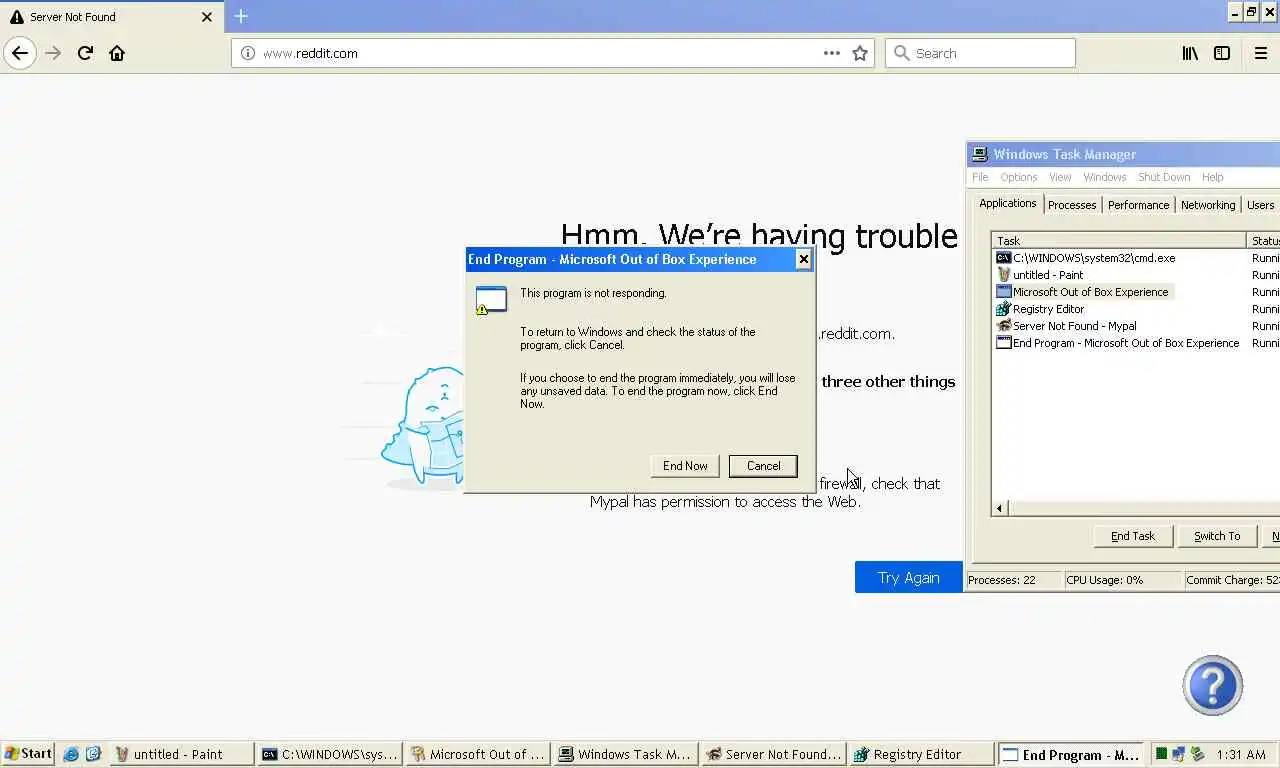The height and width of the screenshot is (768, 1280).
Task: Switch to the Users tab
Action: pyautogui.click(x=1260, y=205)
